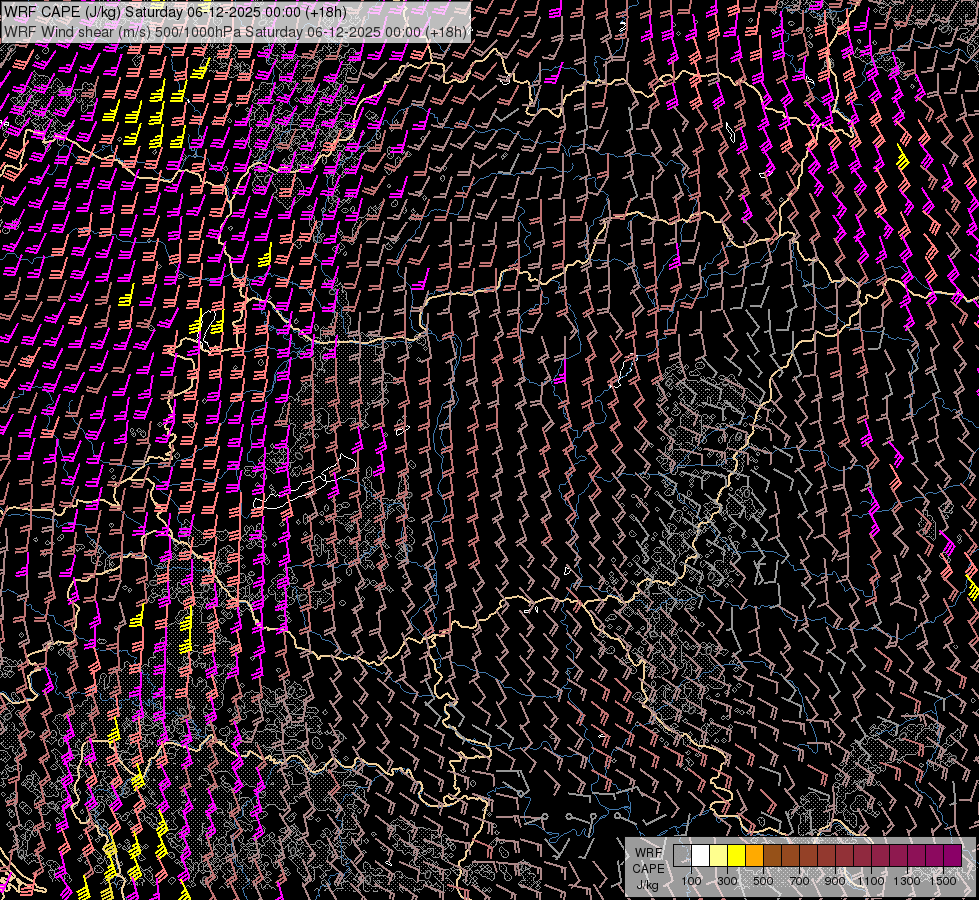This screenshot has width=979, height=900.
Task: Select the first brown swatch after orange
Action: coord(772,856)
